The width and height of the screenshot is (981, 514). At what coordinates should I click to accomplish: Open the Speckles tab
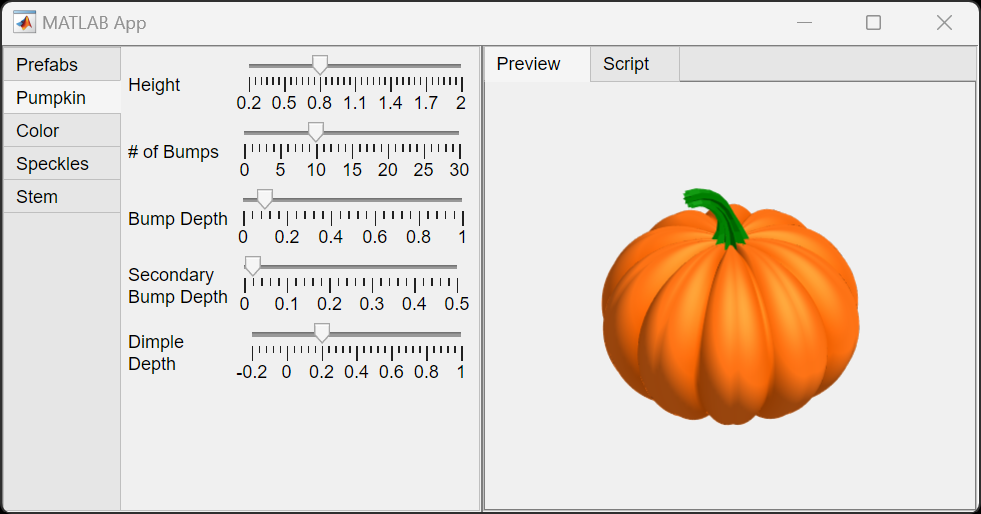point(52,164)
